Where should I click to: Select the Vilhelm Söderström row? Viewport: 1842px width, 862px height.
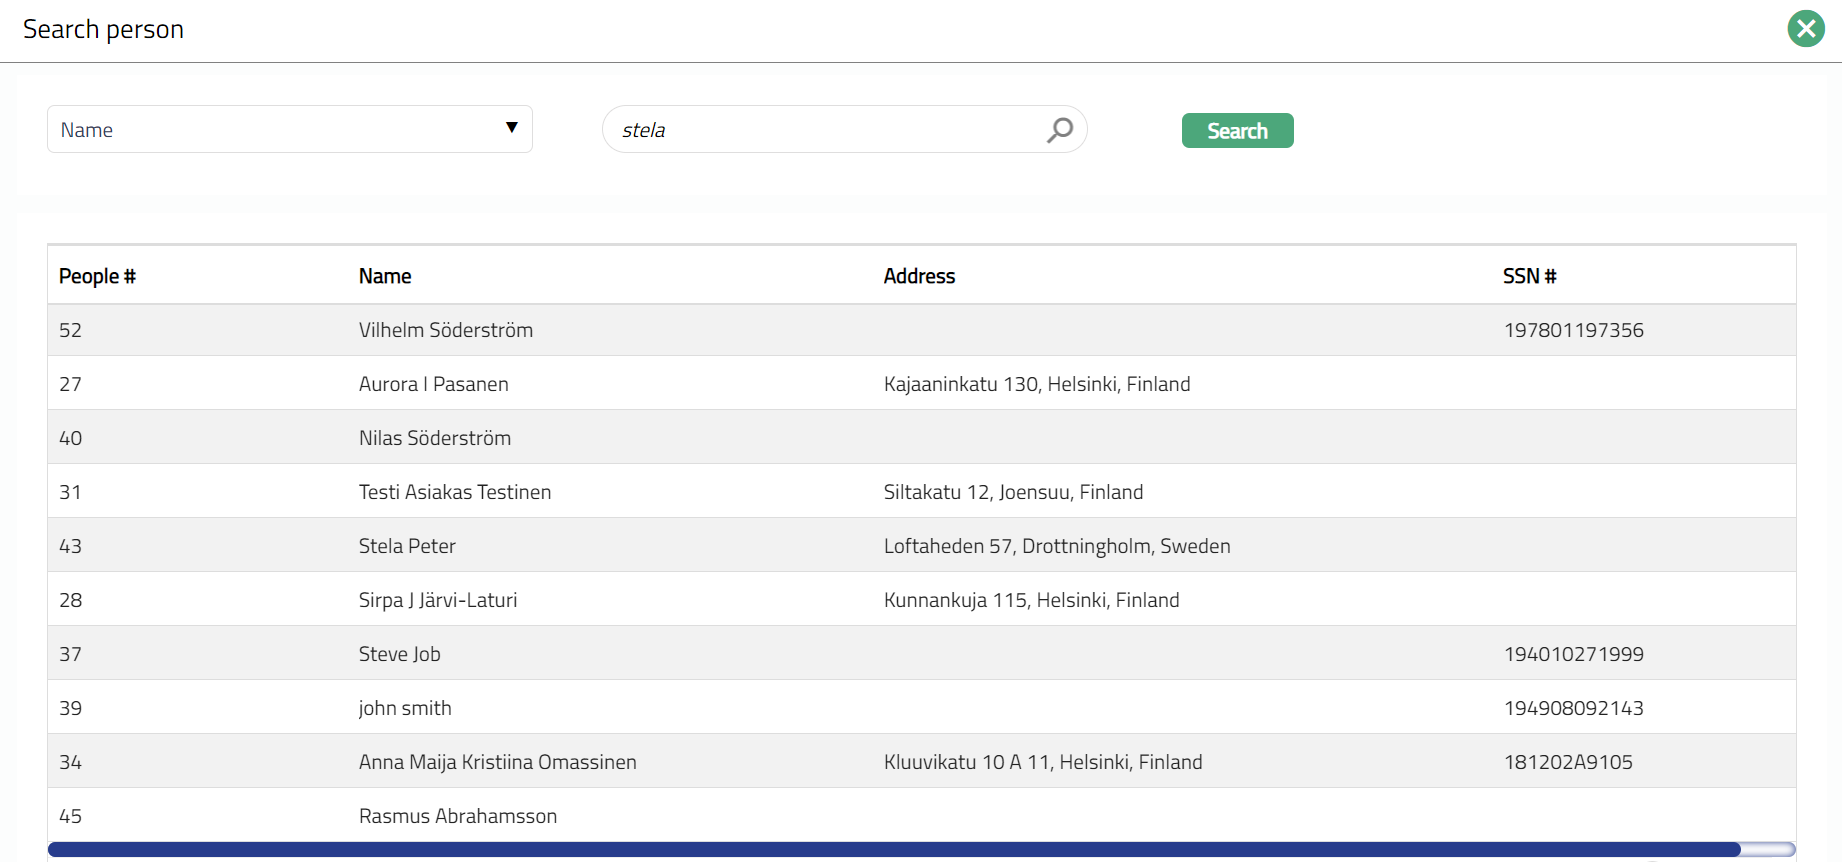point(446,330)
